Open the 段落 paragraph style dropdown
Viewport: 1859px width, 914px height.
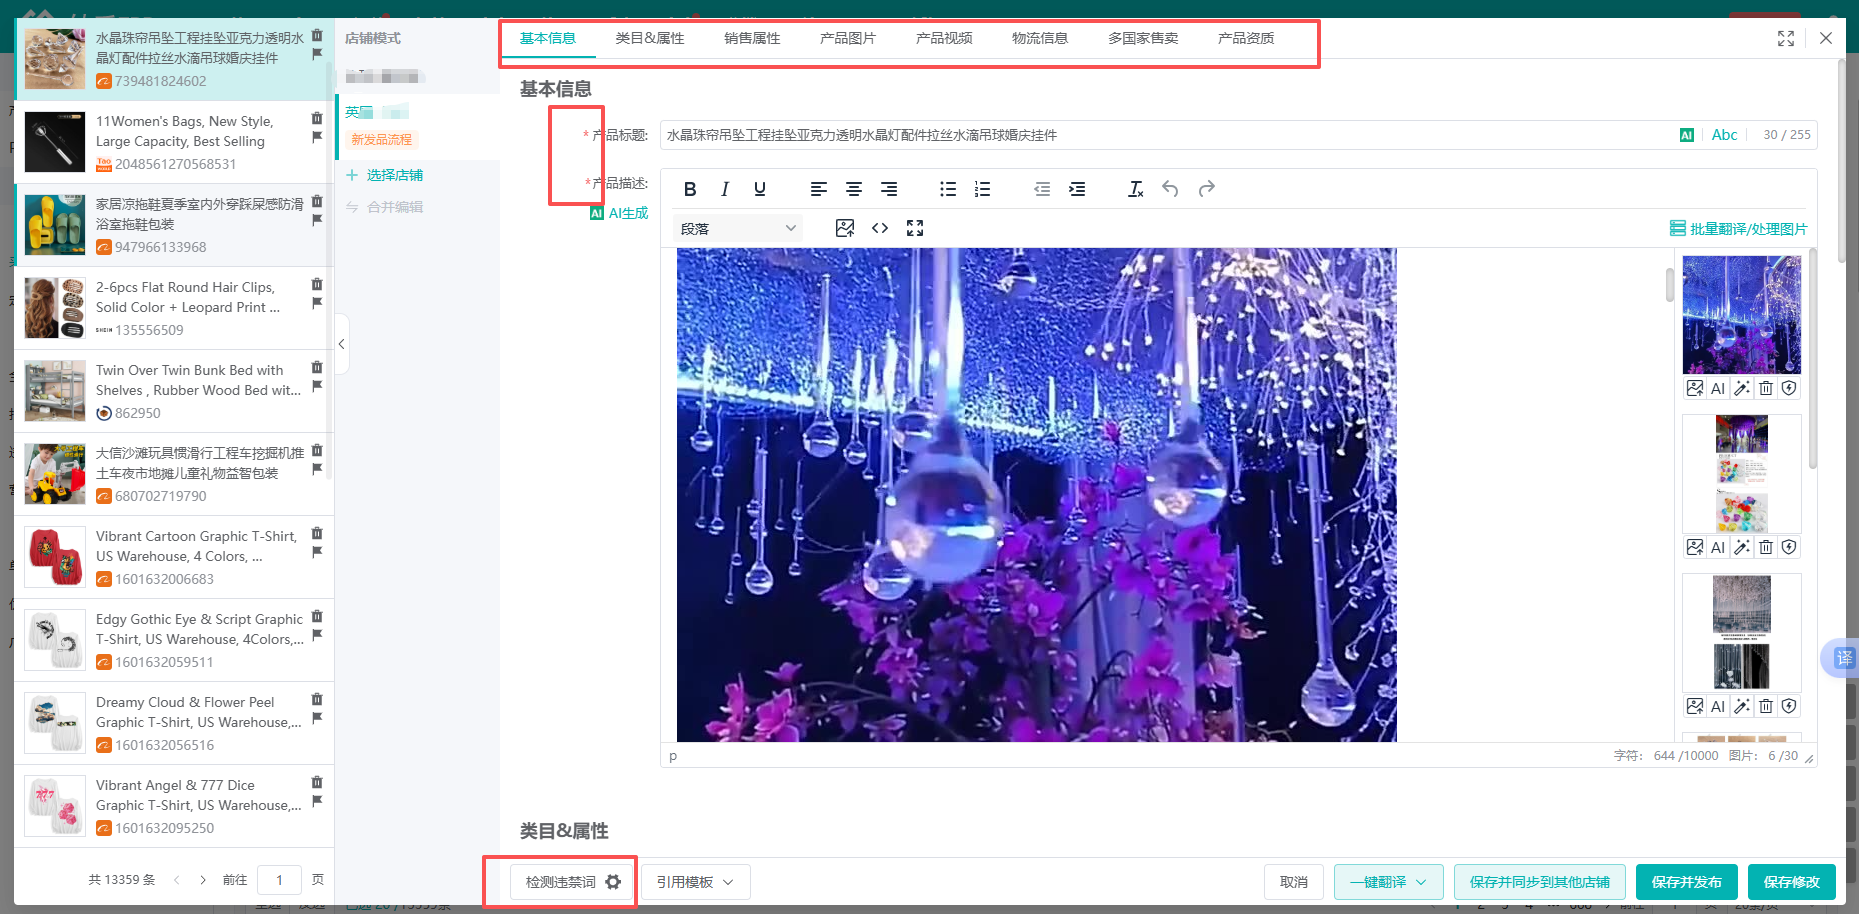coord(737,227)
